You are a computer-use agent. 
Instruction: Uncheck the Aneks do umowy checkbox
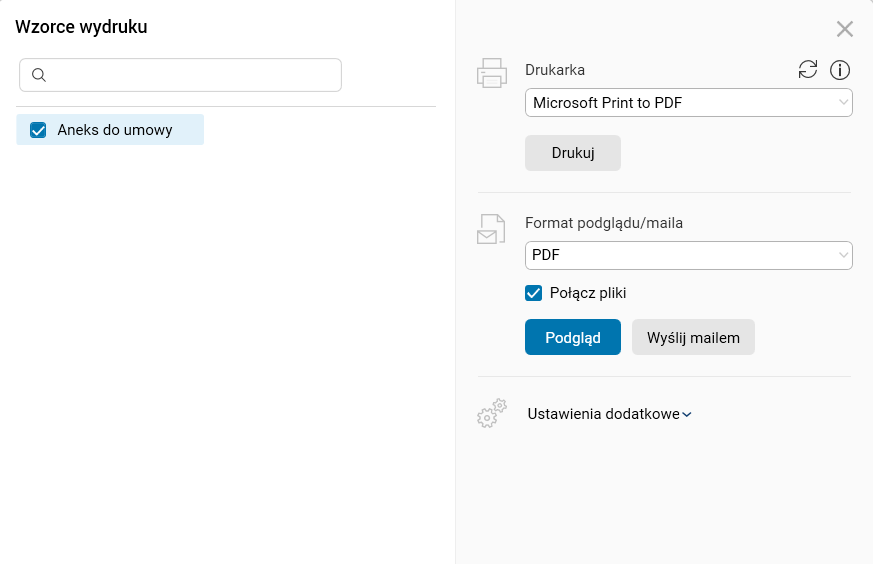point(39,130)
